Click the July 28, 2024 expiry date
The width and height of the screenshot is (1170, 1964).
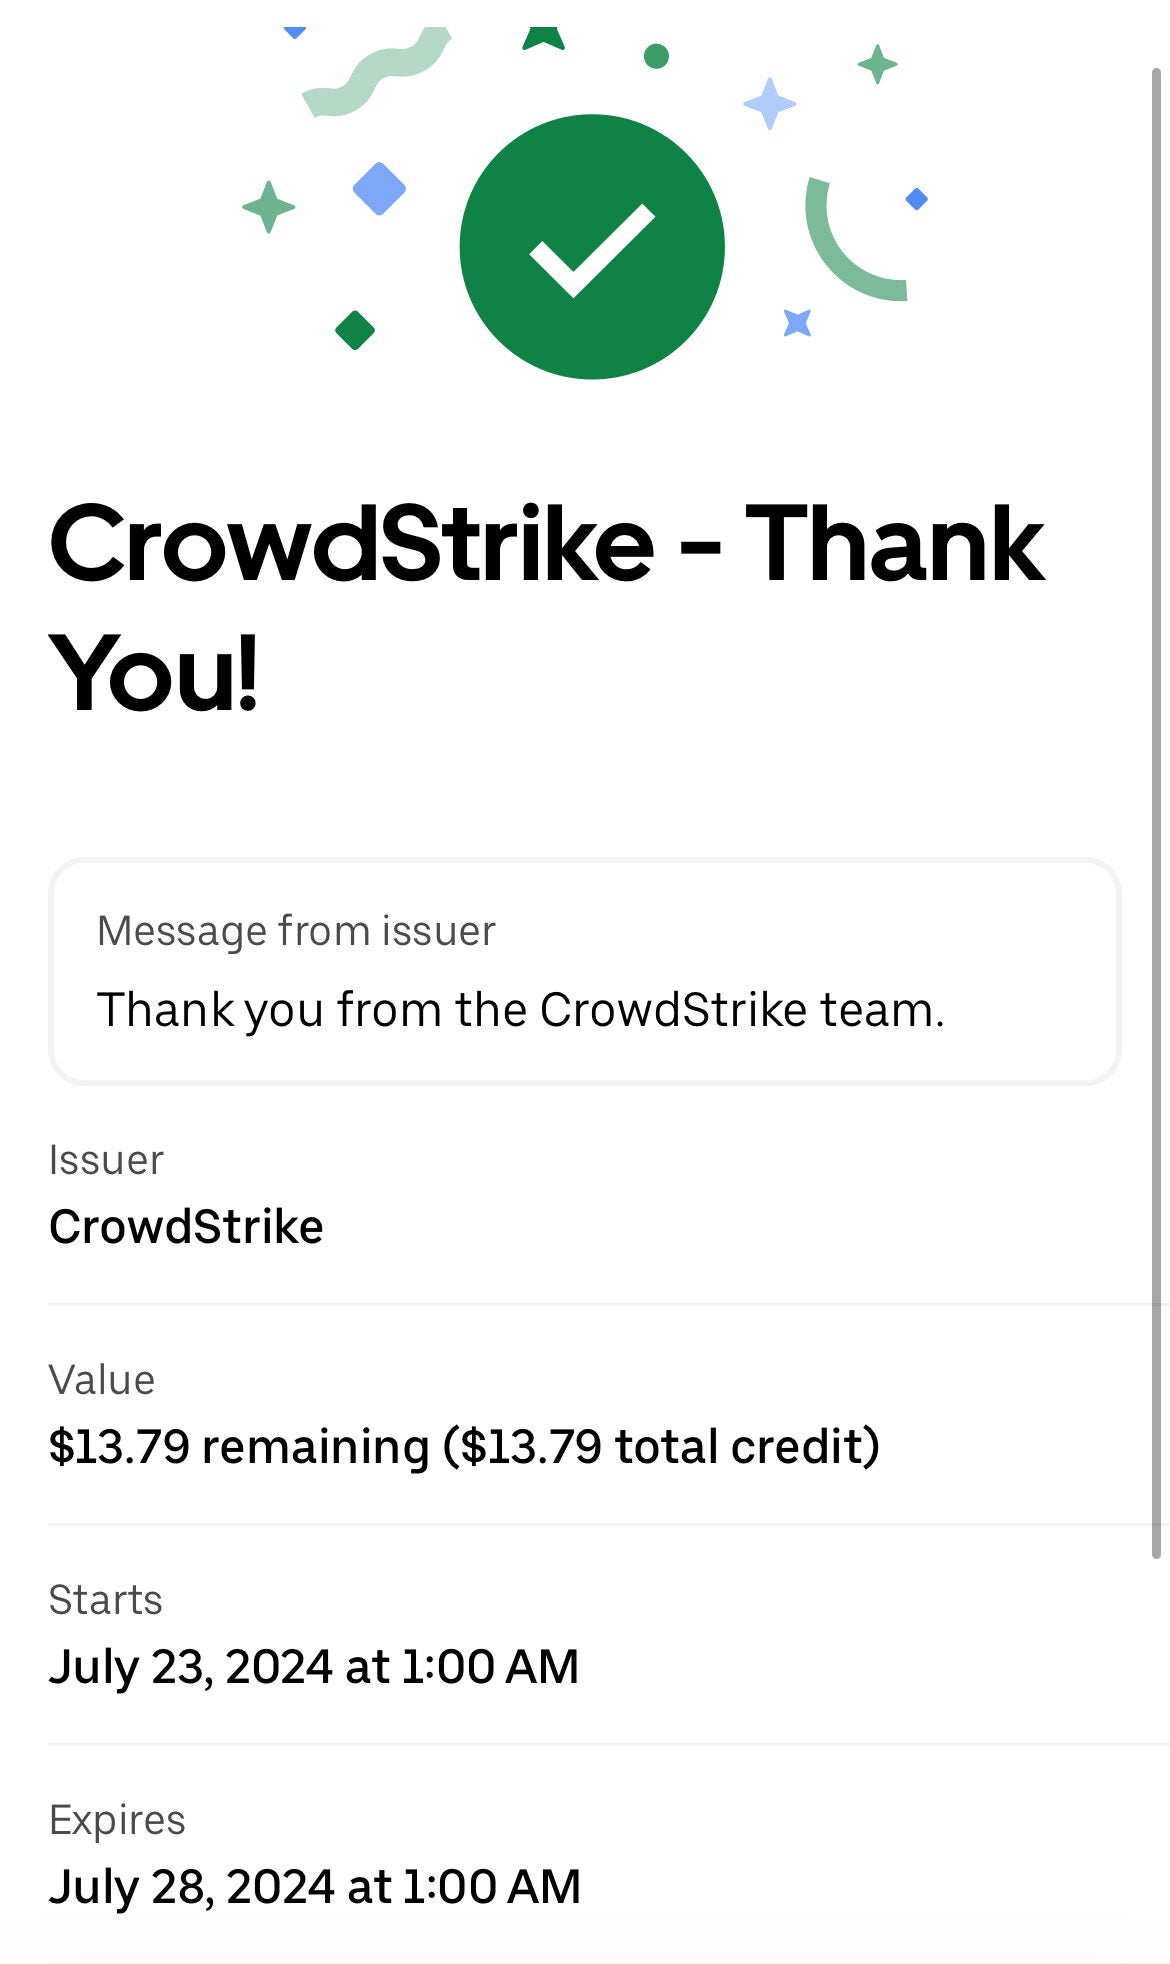[315, 1887]
